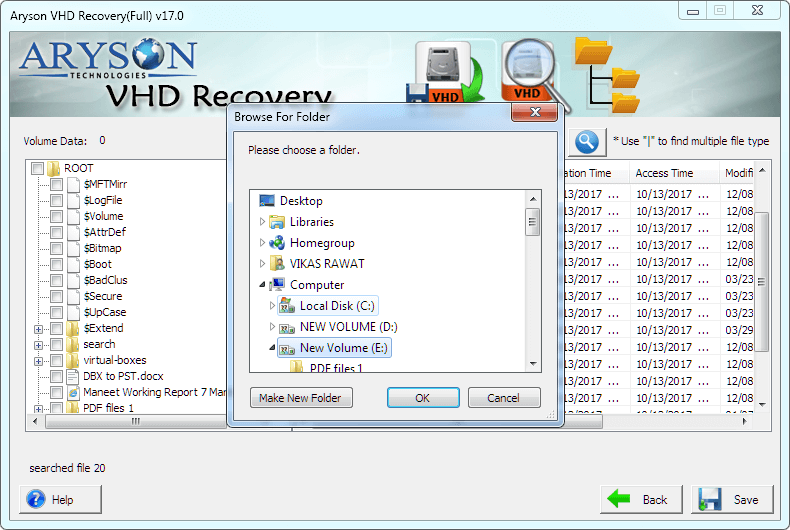Check the ROOT checkbox
The height and width of the screenshot is (530, 790).
pyautogui.click(x=37, y=168)
